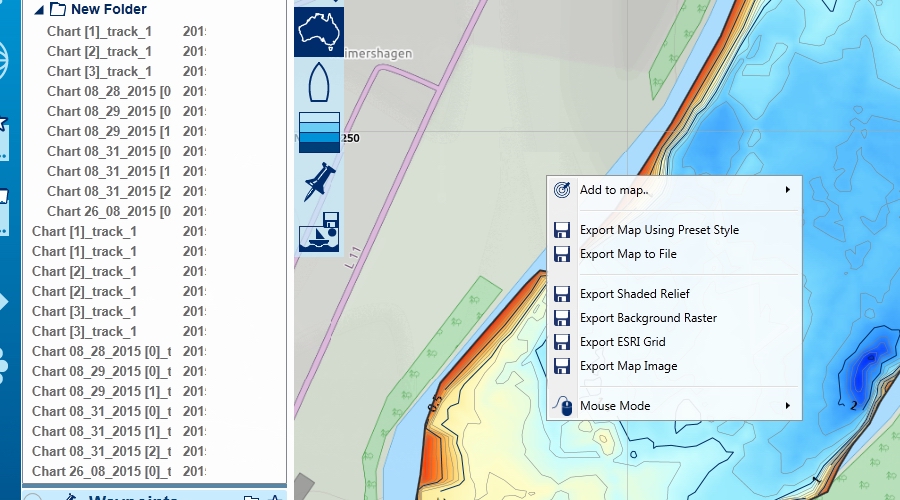The height and width of the screenshot is (500, 900).
Task: Click the pushpin waypoint tool icon
Action: (319, 183)
